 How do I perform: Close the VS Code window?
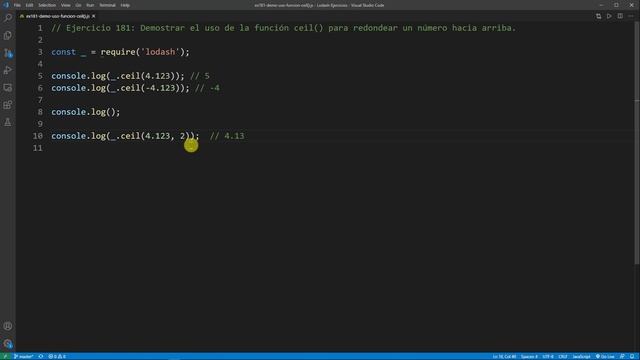(x=631, y=5)
